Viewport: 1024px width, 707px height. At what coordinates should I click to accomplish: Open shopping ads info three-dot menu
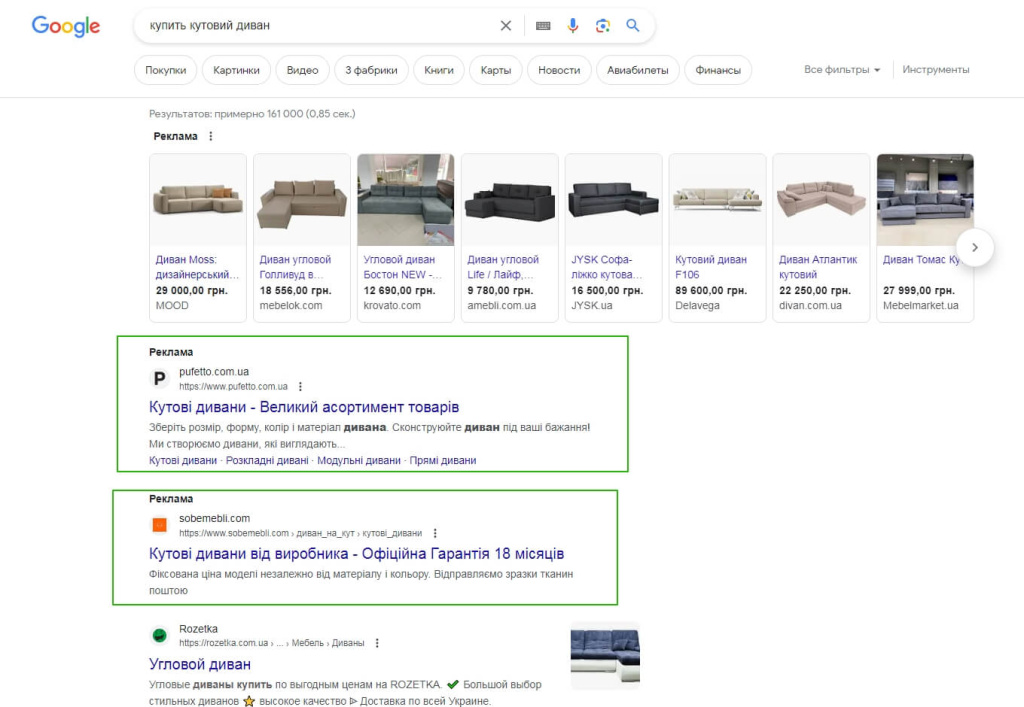(210, 136)
